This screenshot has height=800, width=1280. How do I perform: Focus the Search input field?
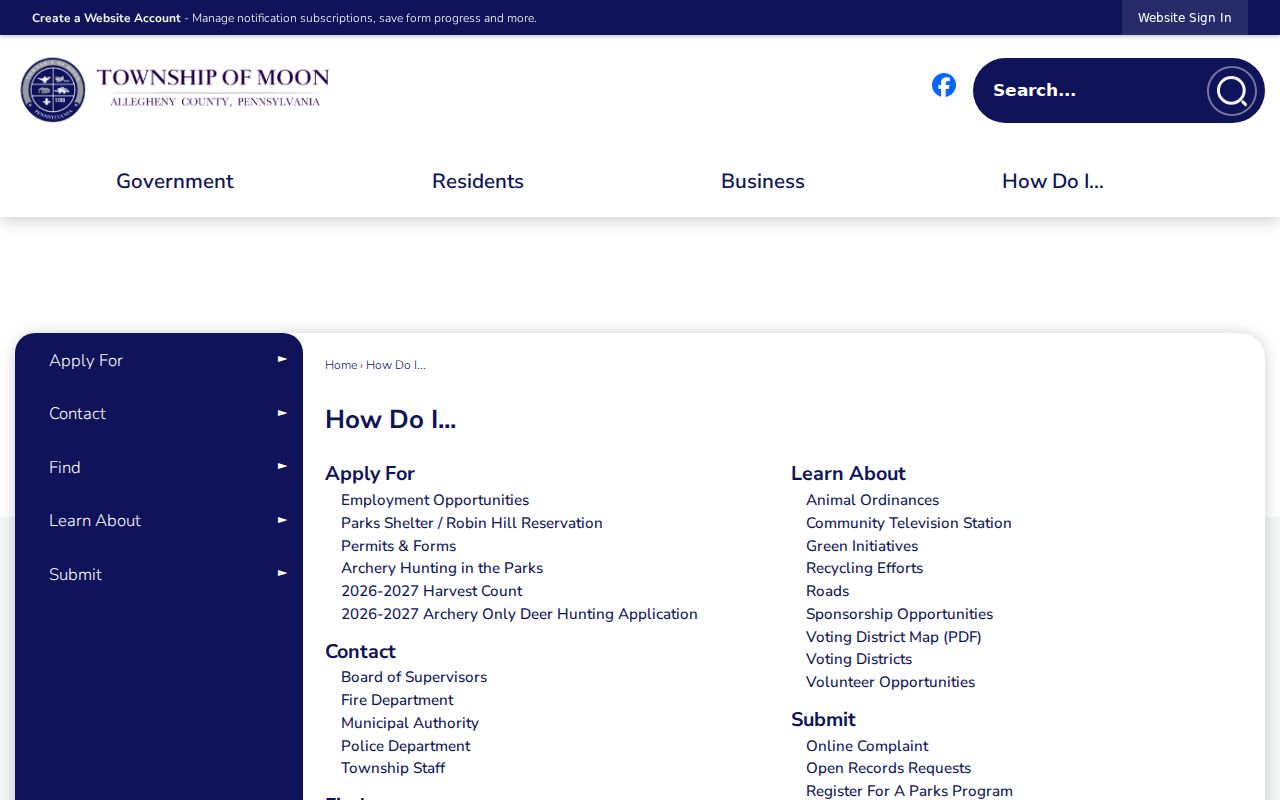(x=1092, y=90)
